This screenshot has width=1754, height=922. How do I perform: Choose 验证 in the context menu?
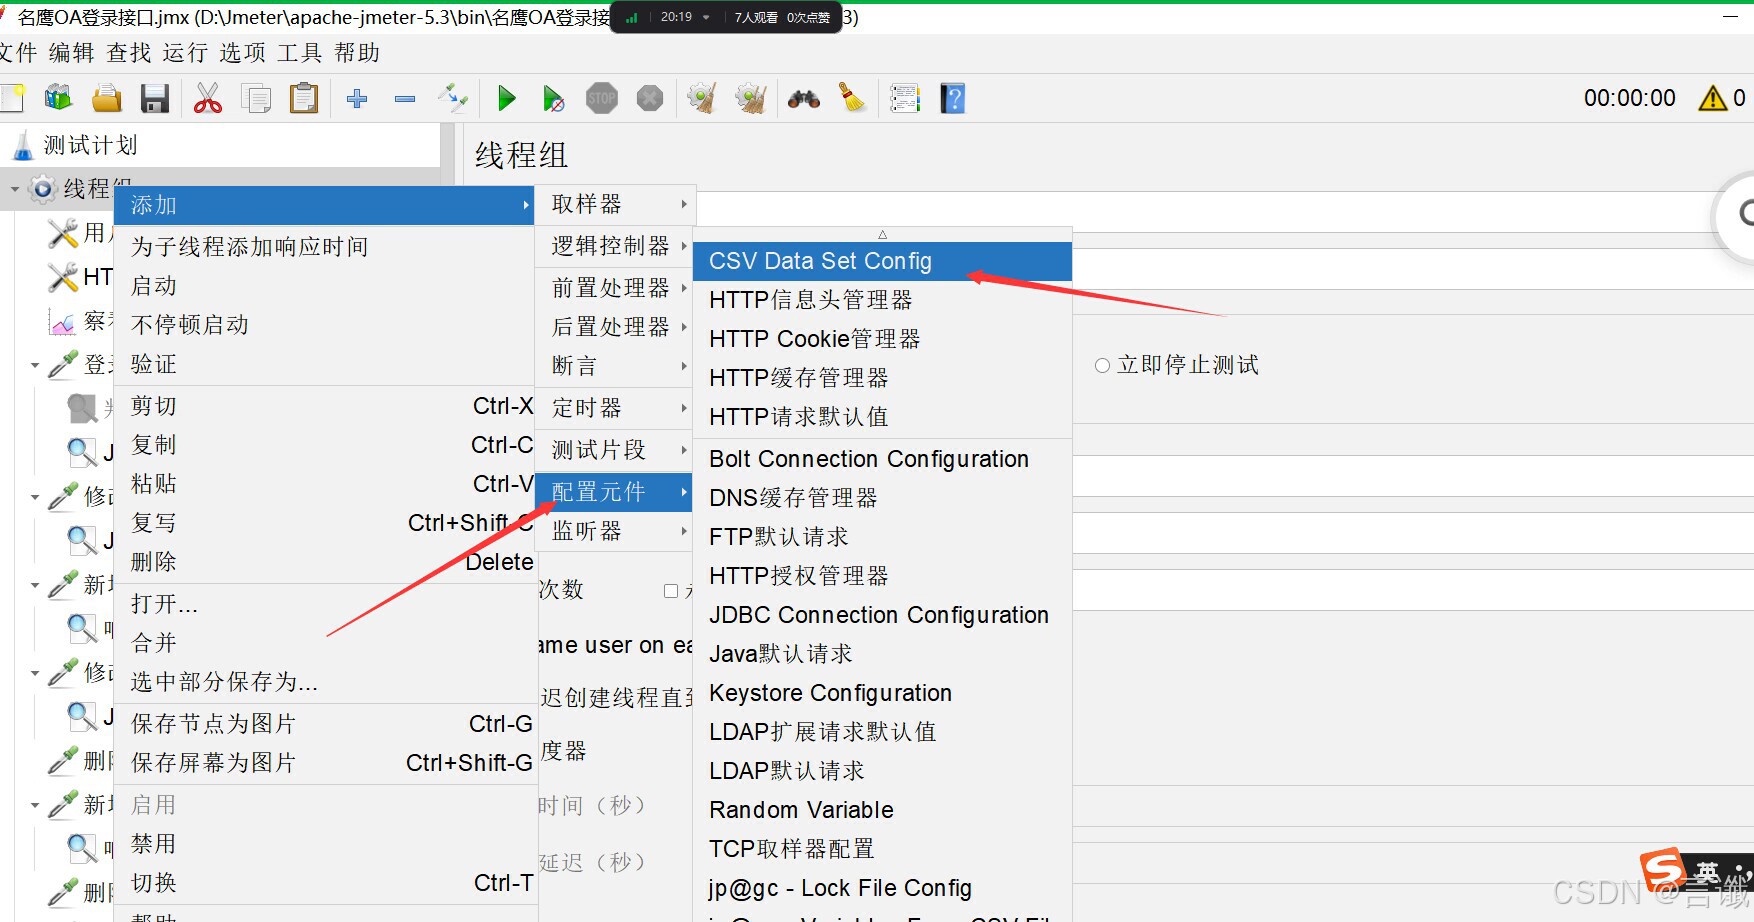(325, 364)
